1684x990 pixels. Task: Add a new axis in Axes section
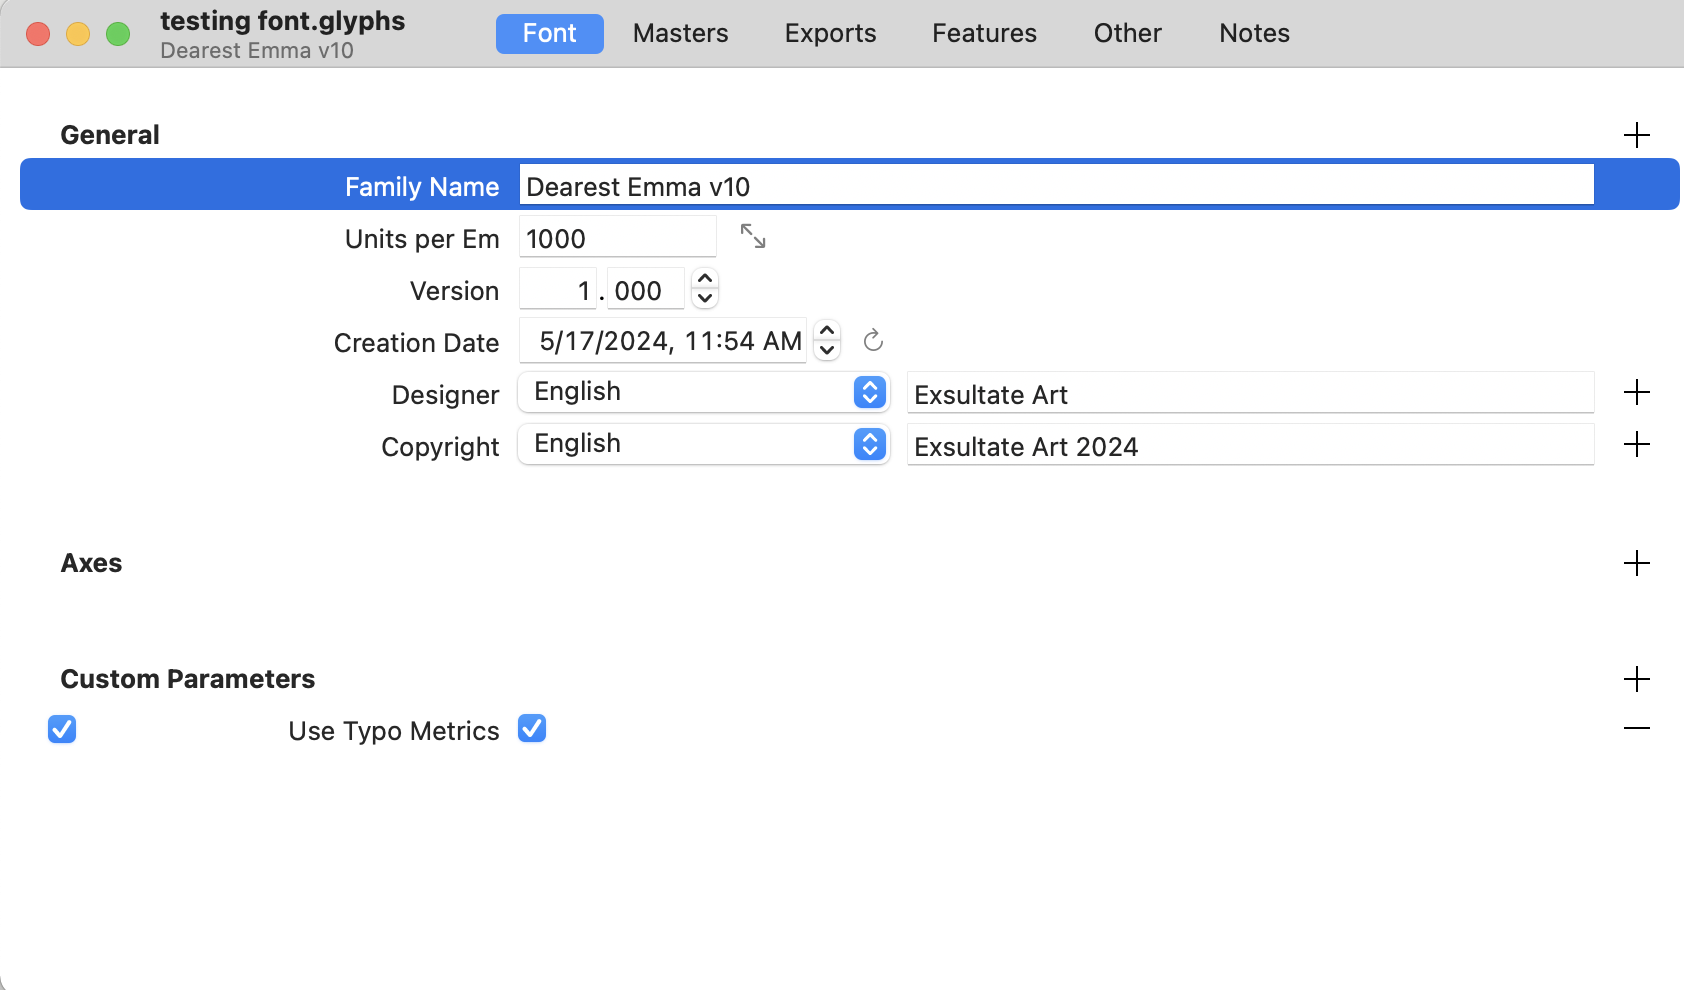coord(1636,563)
